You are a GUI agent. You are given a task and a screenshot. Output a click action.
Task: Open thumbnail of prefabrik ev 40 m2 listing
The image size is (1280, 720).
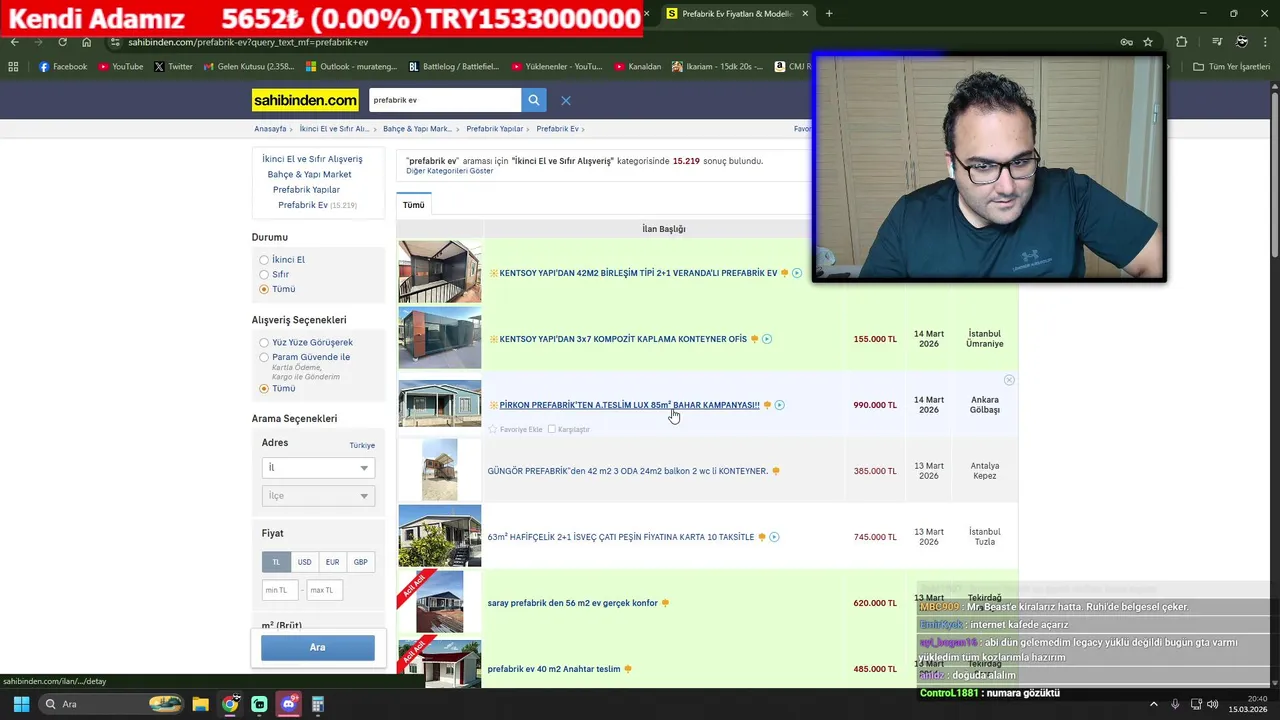coord(440,664)
